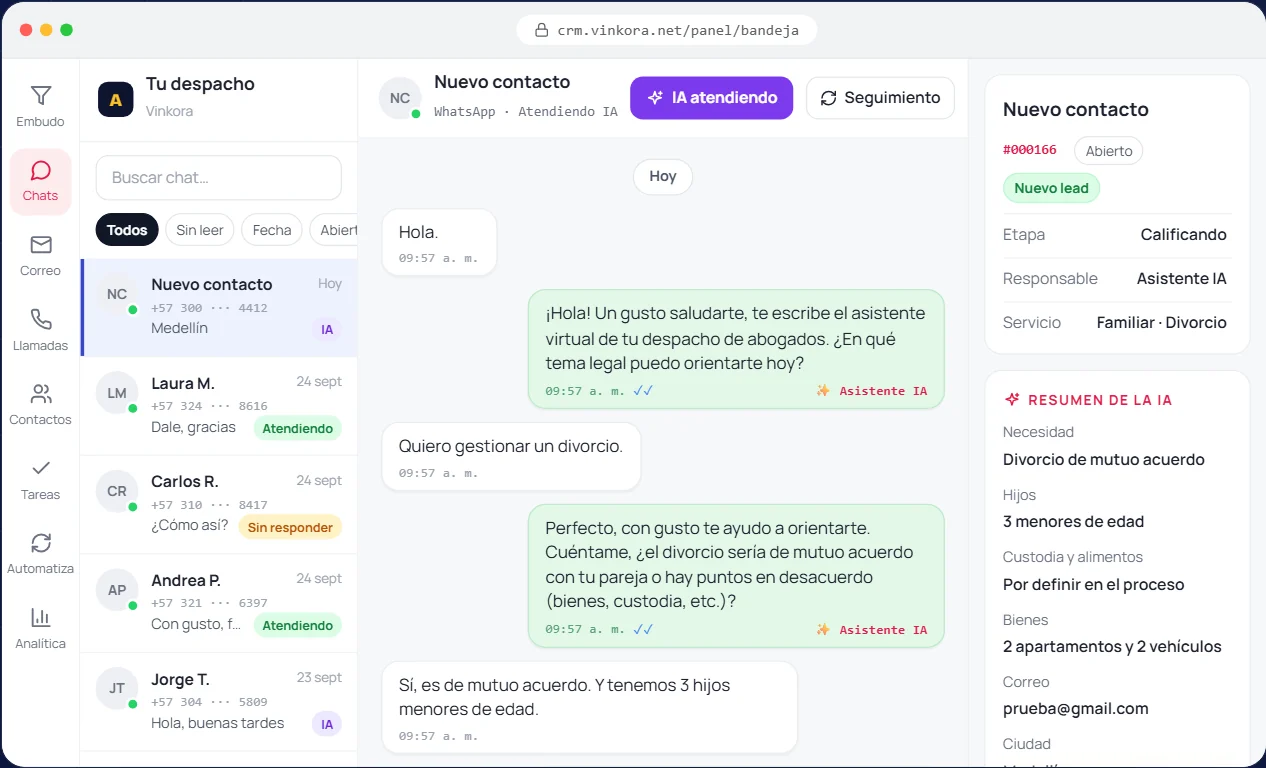Open the Contactos people icon

[x=40, y=394]
